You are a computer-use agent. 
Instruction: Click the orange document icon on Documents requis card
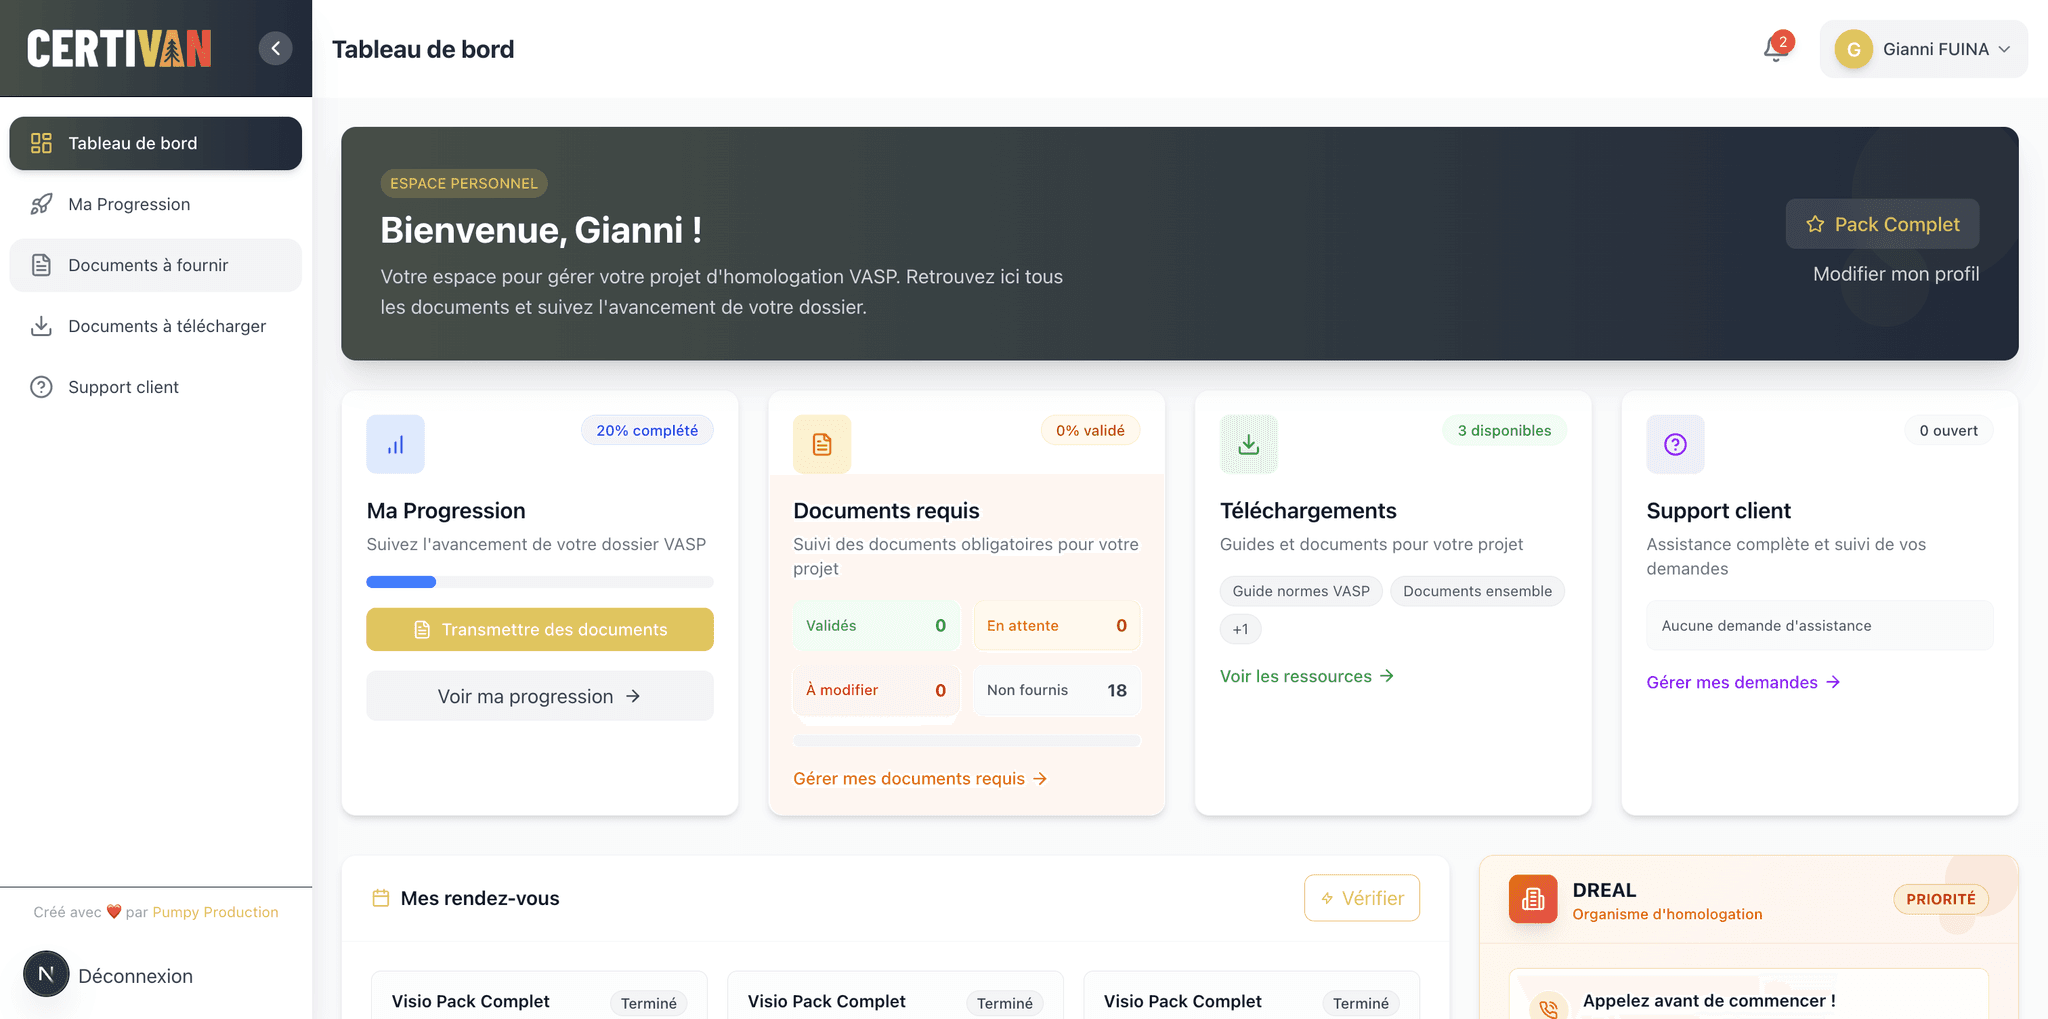[x=821, y=443]
